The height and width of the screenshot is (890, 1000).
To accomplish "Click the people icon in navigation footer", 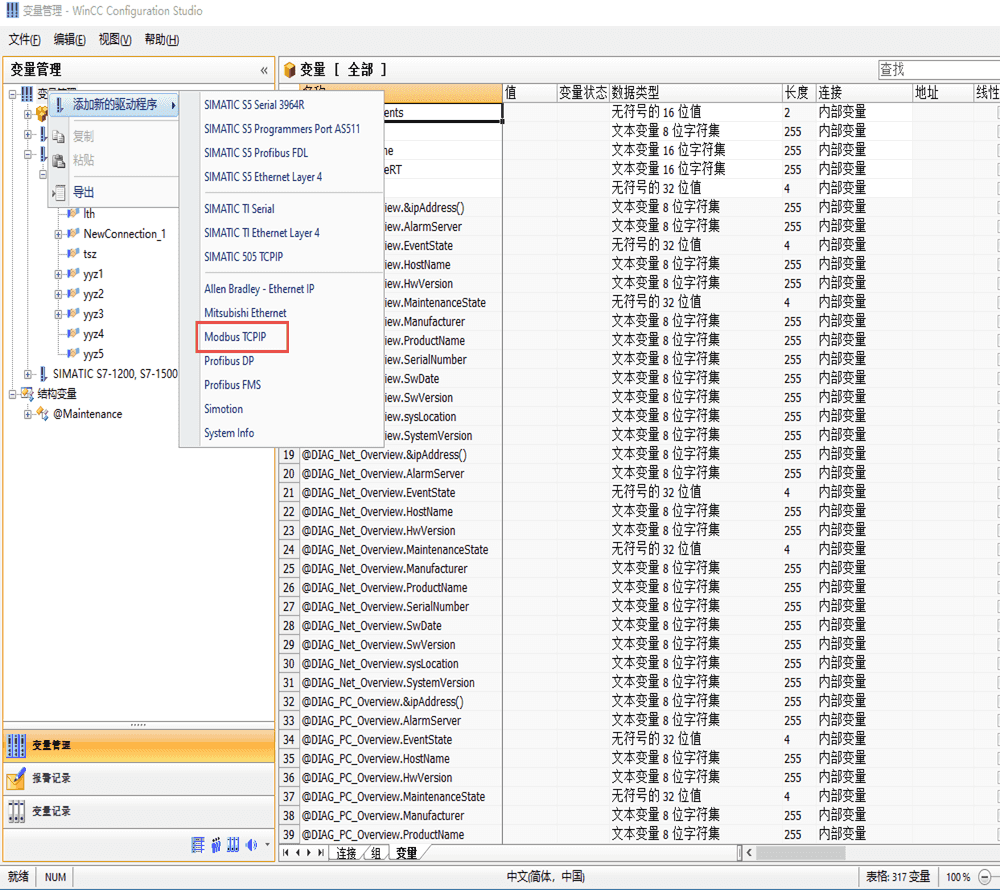I will (x=215, y=846).
